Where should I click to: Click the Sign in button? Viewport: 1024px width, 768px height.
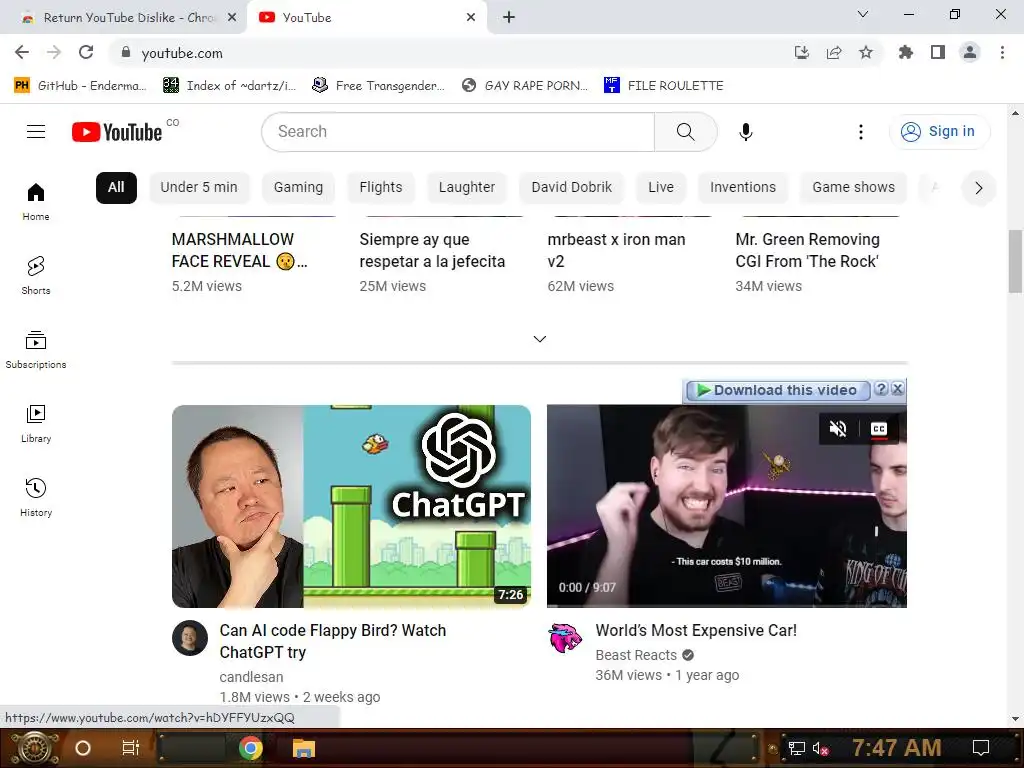(x=939, y=132)
